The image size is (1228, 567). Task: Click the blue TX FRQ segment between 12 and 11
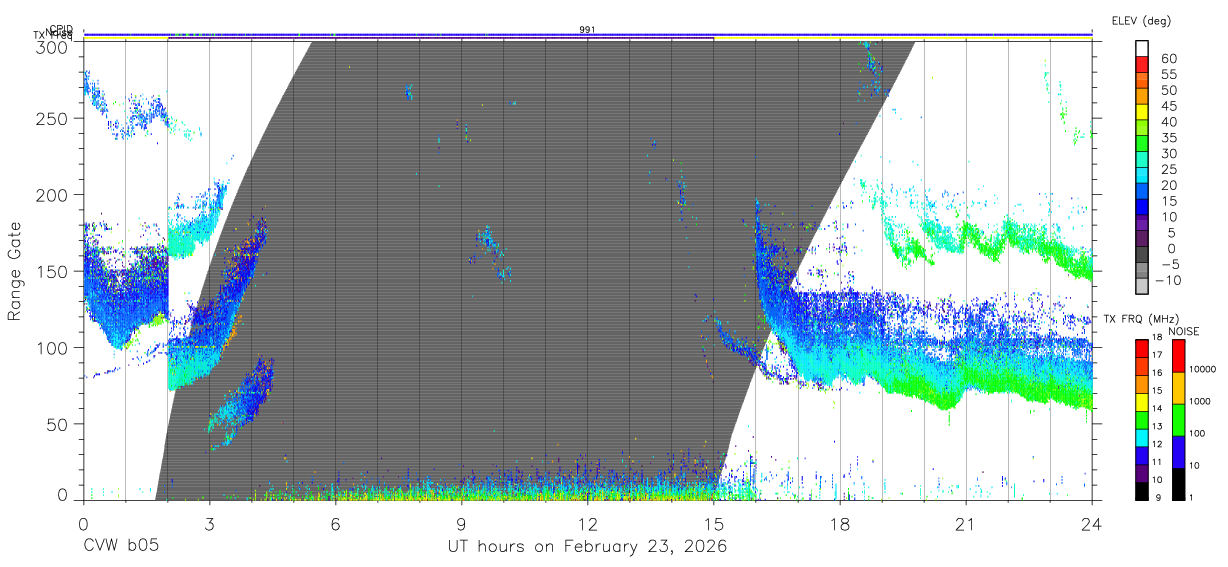tap(1141, 454)
